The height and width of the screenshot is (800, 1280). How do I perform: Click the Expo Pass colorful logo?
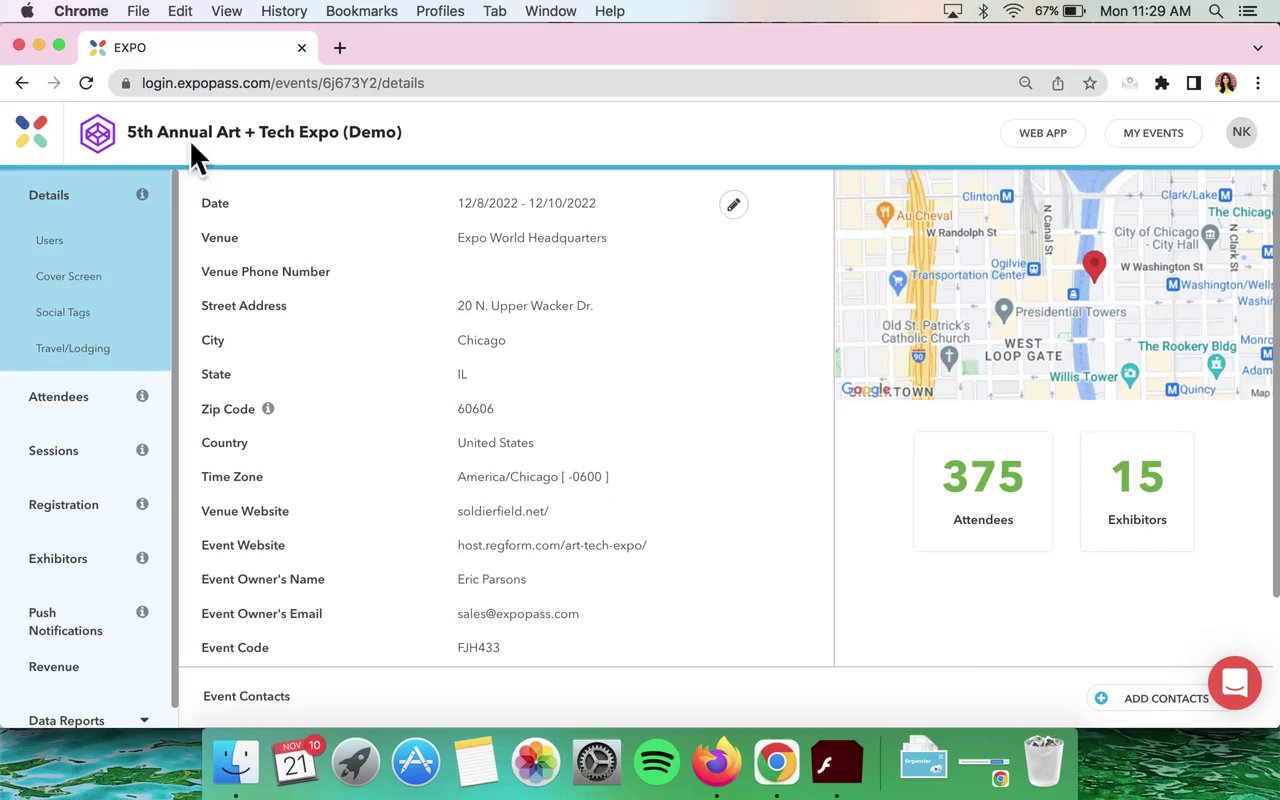coord(31,132)
